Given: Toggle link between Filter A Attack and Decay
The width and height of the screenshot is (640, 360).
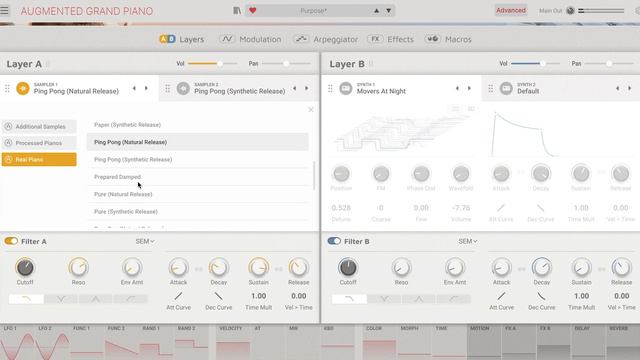Looking at the screenshot, I should (x=199, y=269).
